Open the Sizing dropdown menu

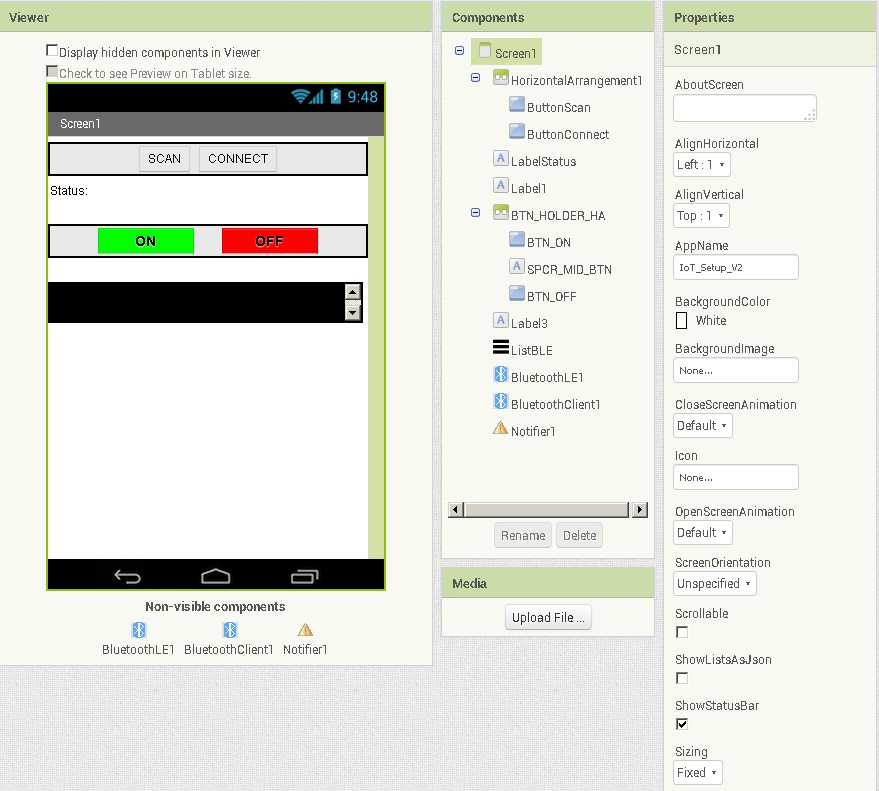pos(697,772)
